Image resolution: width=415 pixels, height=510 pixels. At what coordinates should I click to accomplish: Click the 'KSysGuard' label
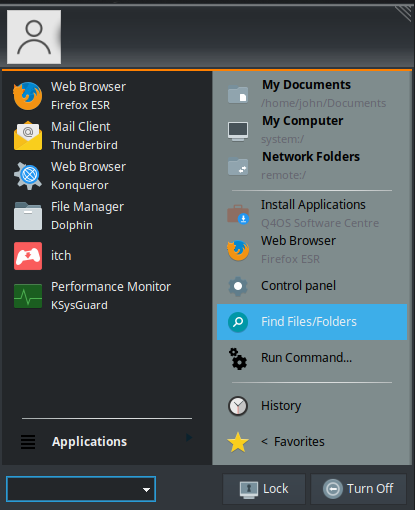click(79, 306)
